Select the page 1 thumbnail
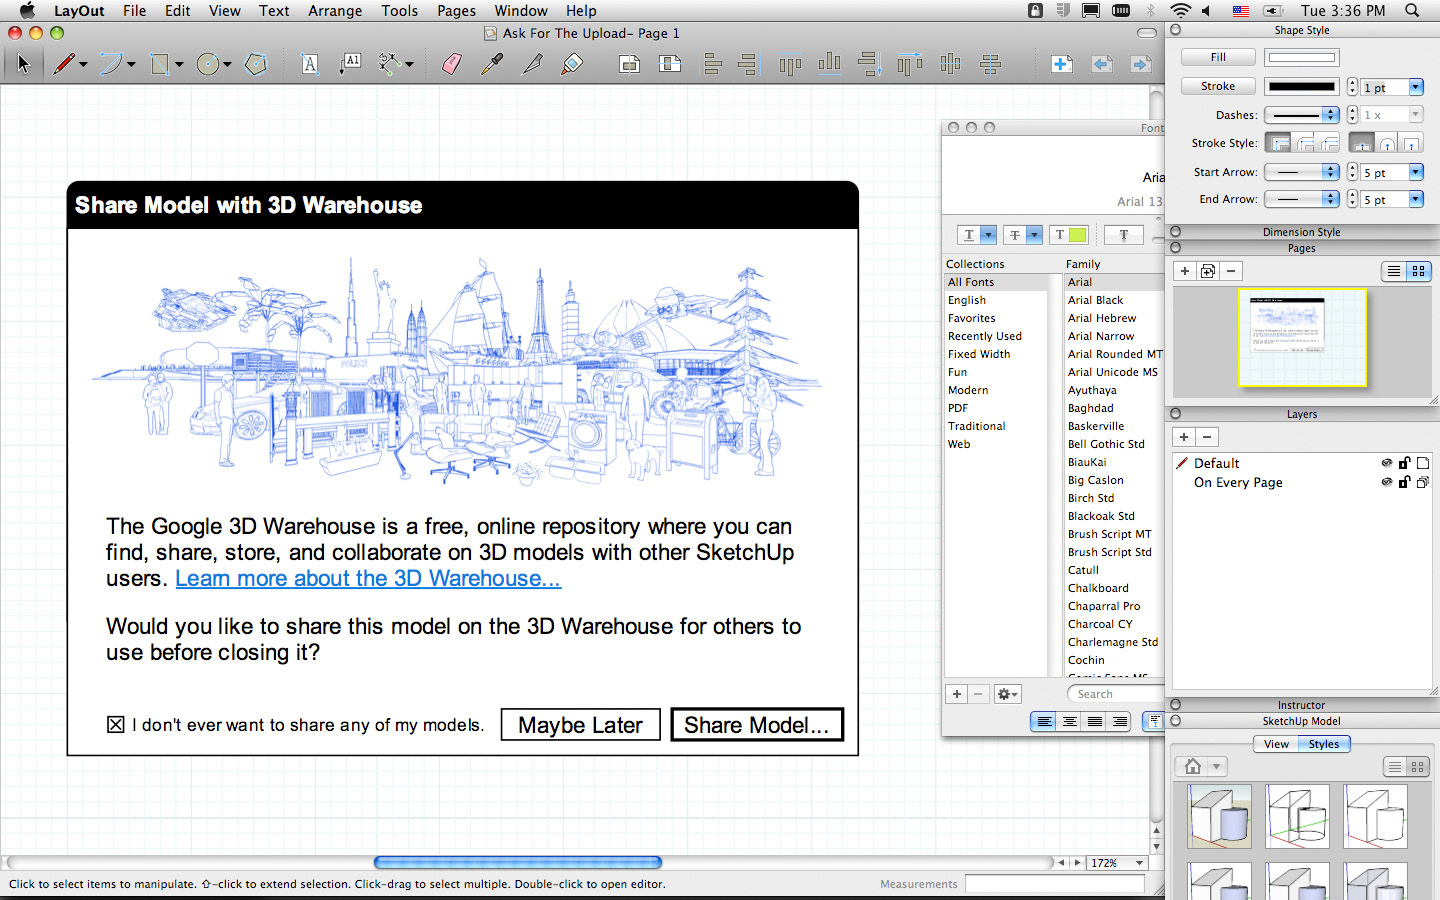This screenshot has width=1440, height=900. (1302, 338)
